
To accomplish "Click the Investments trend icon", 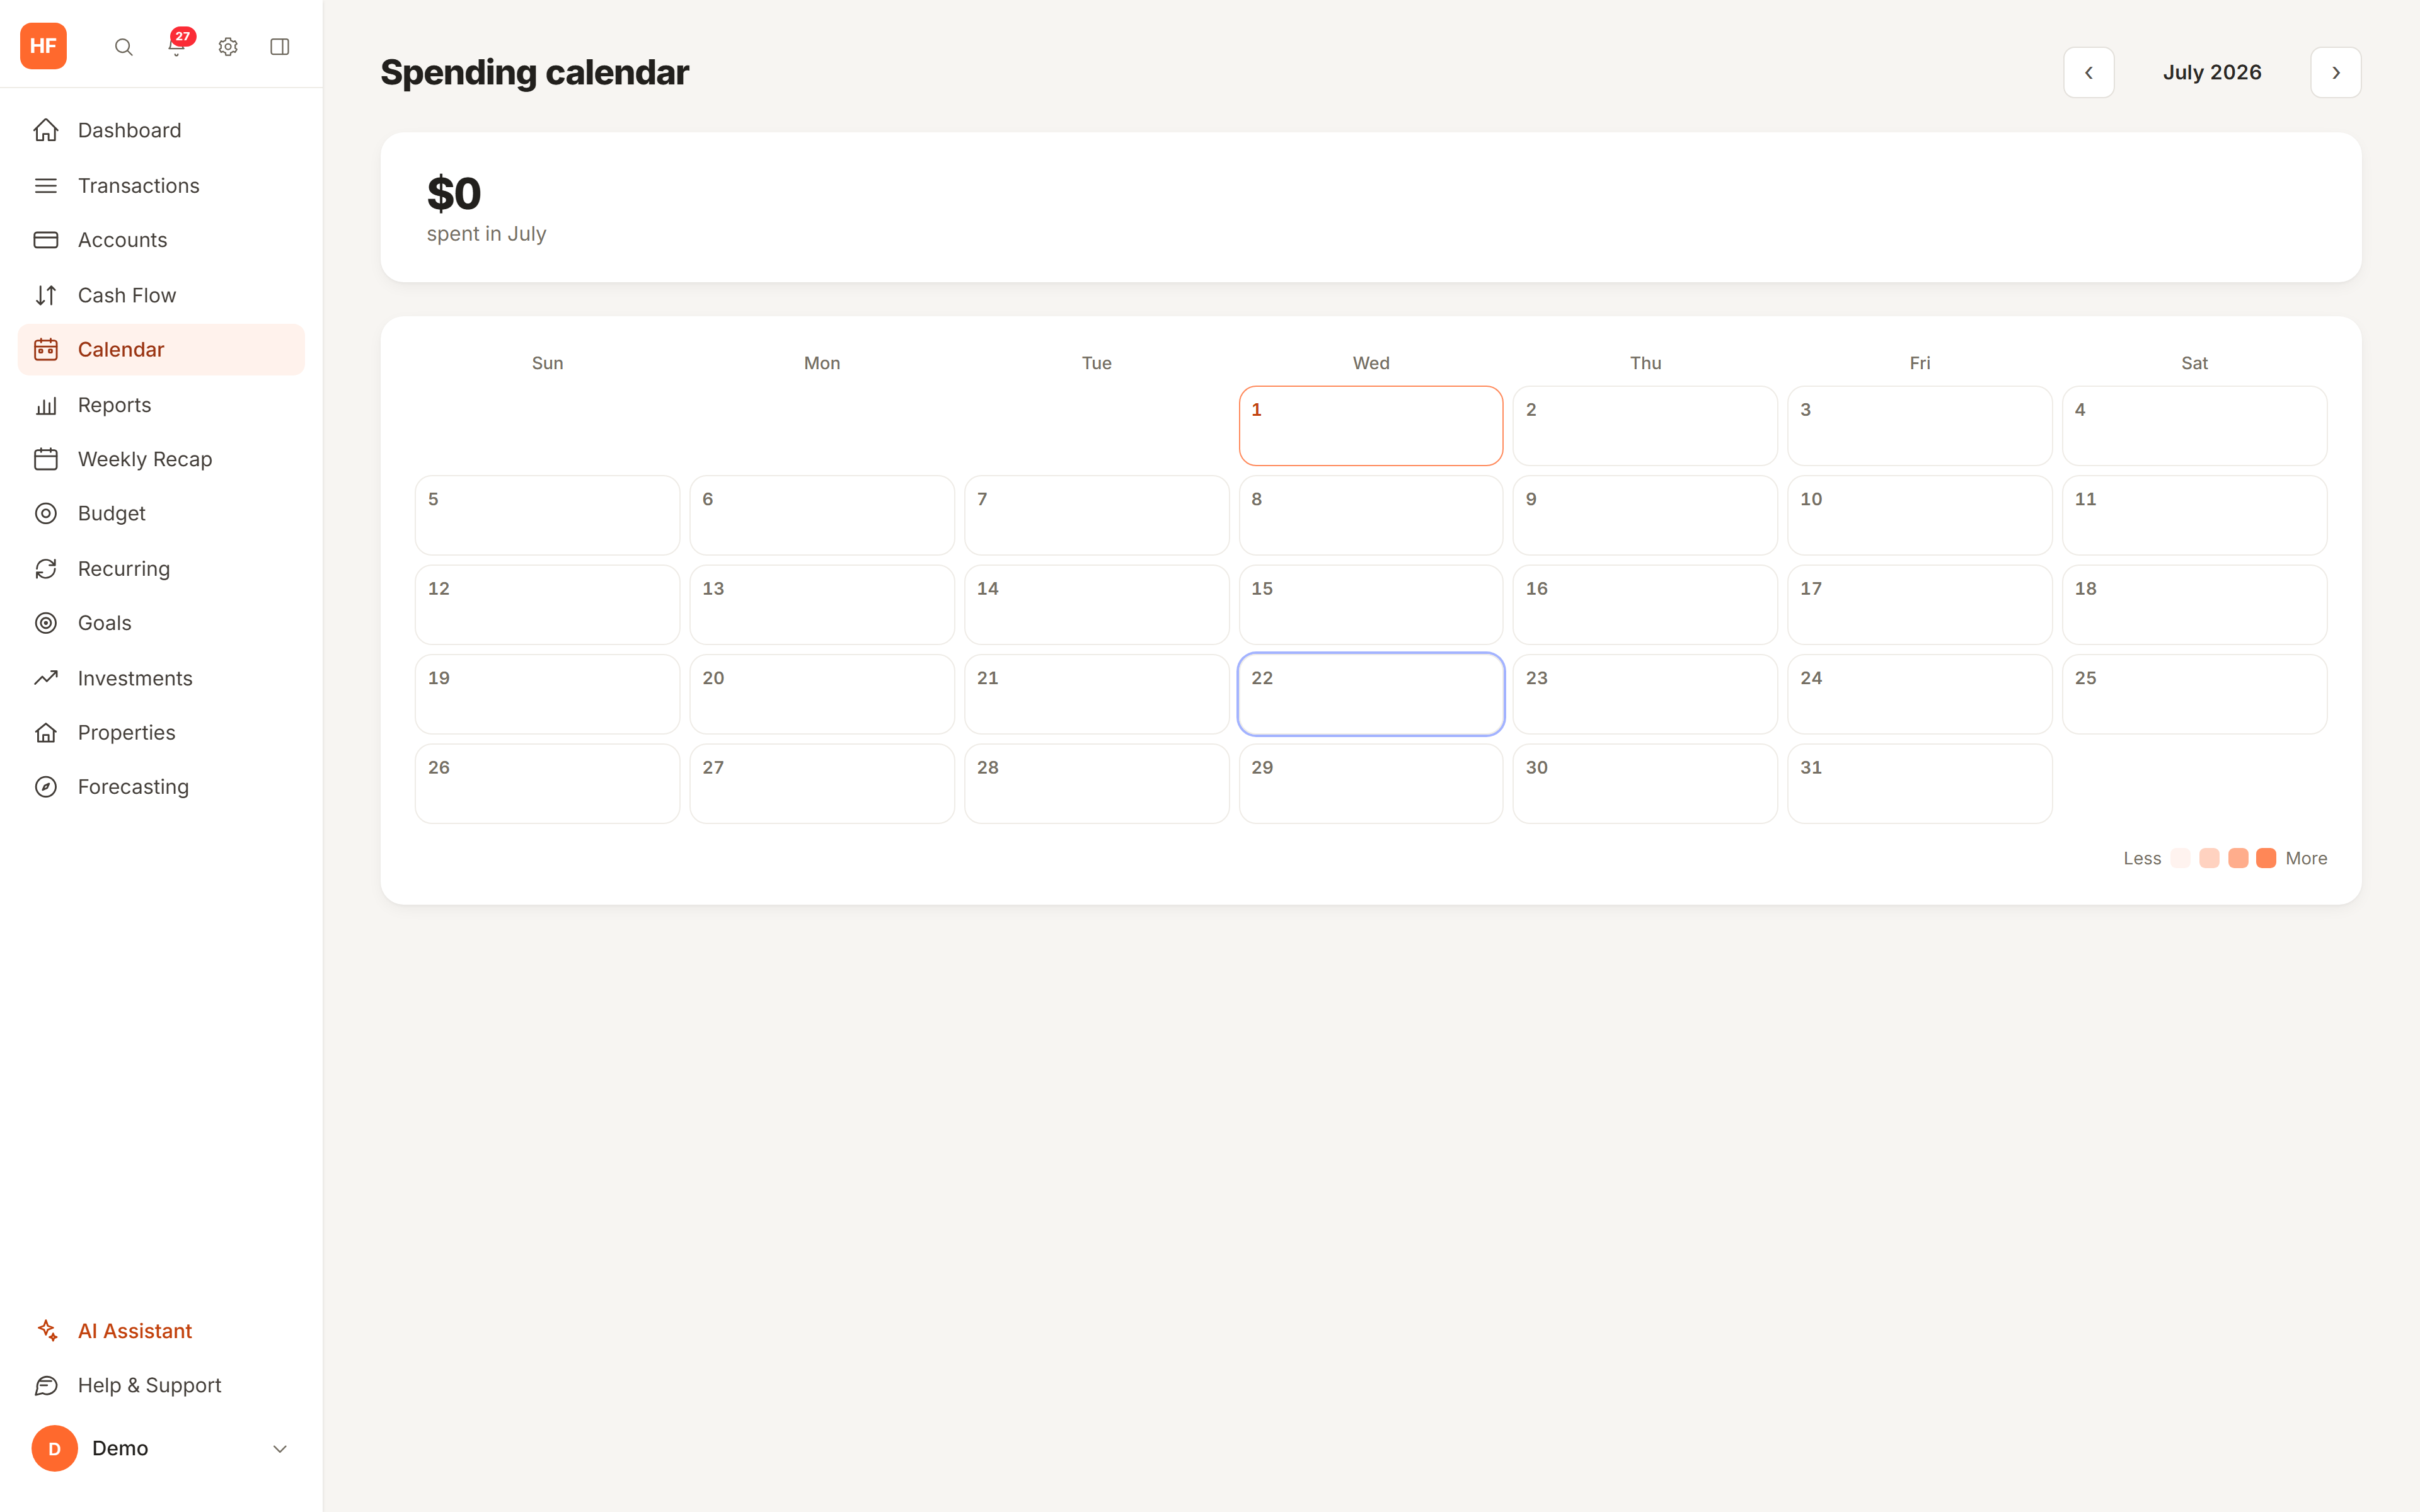I will coord(46,678).
